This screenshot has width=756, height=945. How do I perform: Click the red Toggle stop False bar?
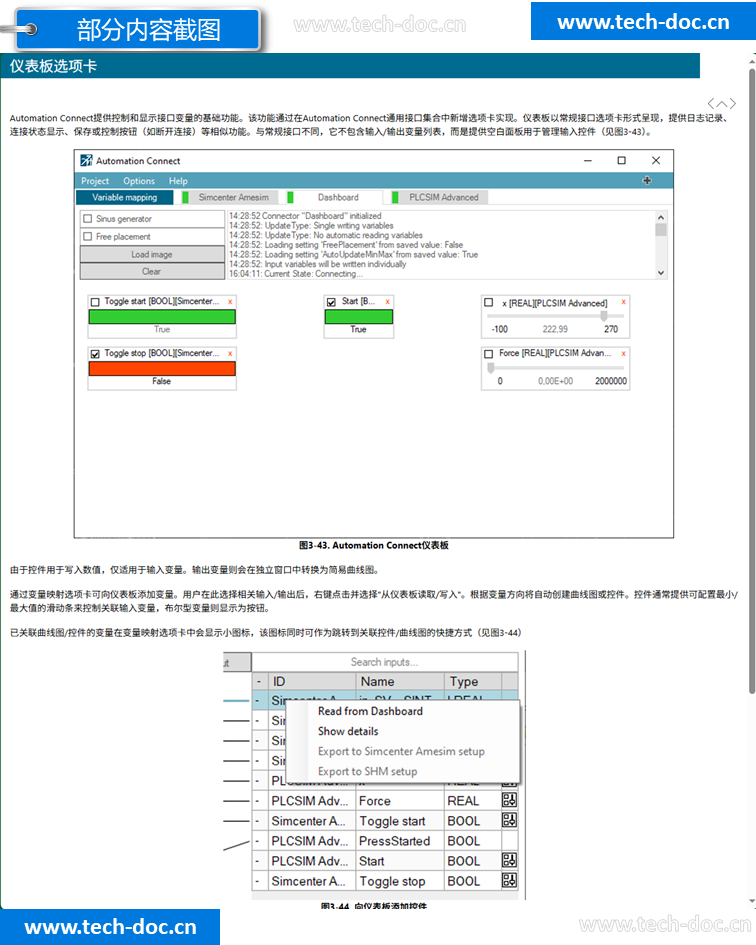[x=162, y=369]
